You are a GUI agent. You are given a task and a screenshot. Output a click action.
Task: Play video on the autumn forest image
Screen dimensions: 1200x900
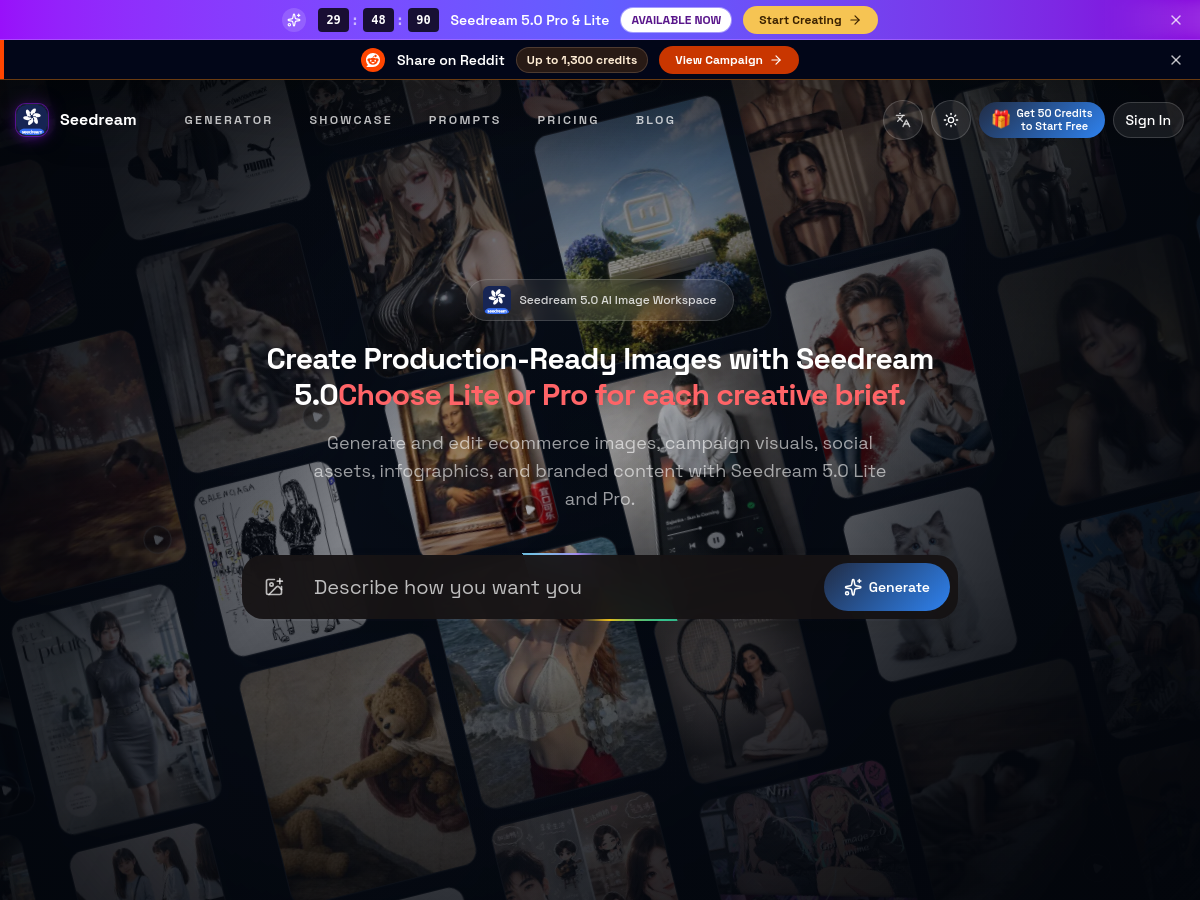157,539
